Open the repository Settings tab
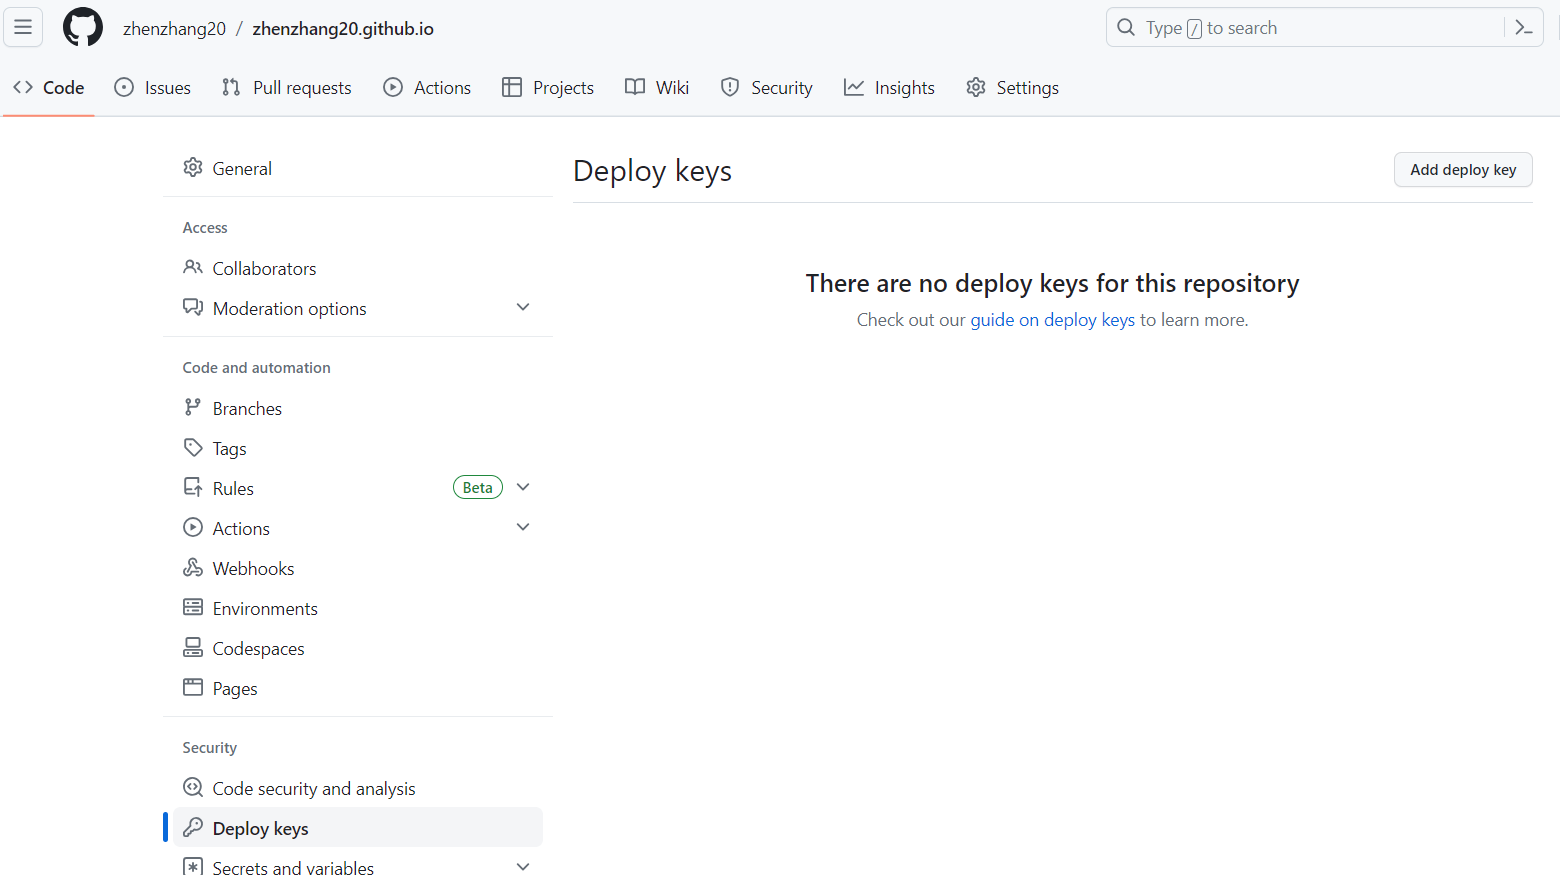1560x875 pixels. click(x=1012, y=88)
